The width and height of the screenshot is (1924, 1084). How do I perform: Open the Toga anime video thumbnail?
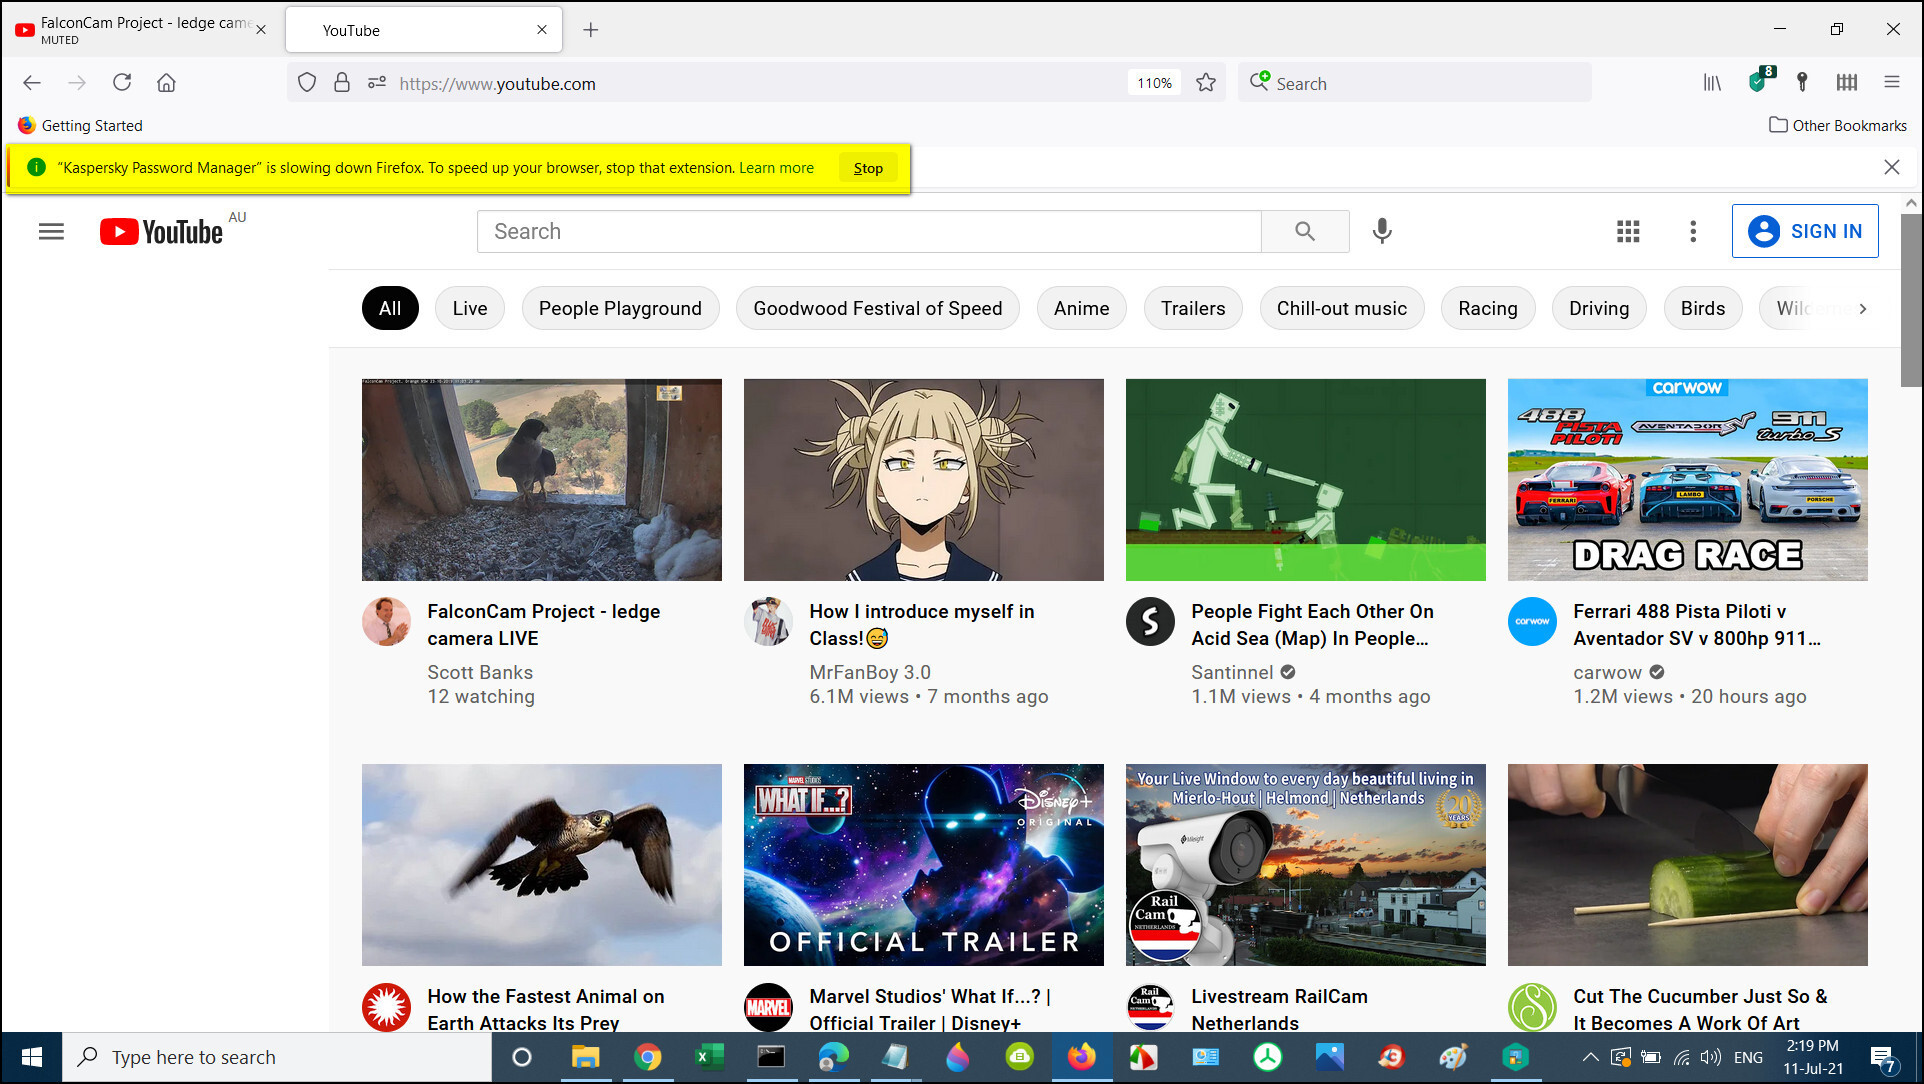[x=923, y=480]
